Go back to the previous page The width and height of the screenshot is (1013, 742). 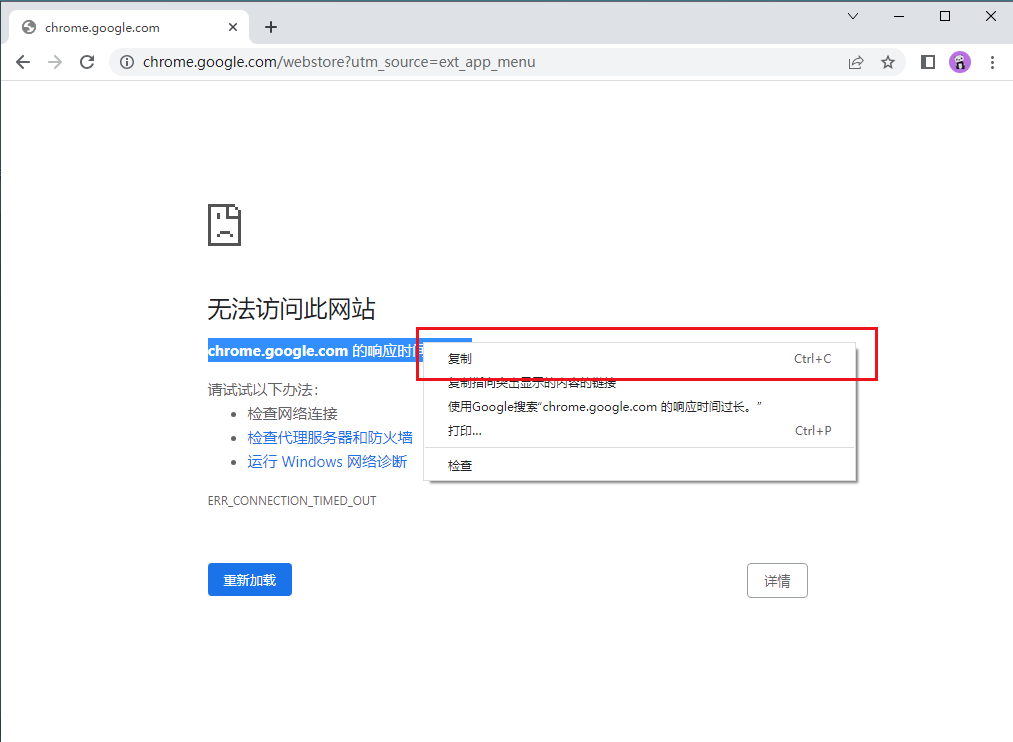[23, 62]
